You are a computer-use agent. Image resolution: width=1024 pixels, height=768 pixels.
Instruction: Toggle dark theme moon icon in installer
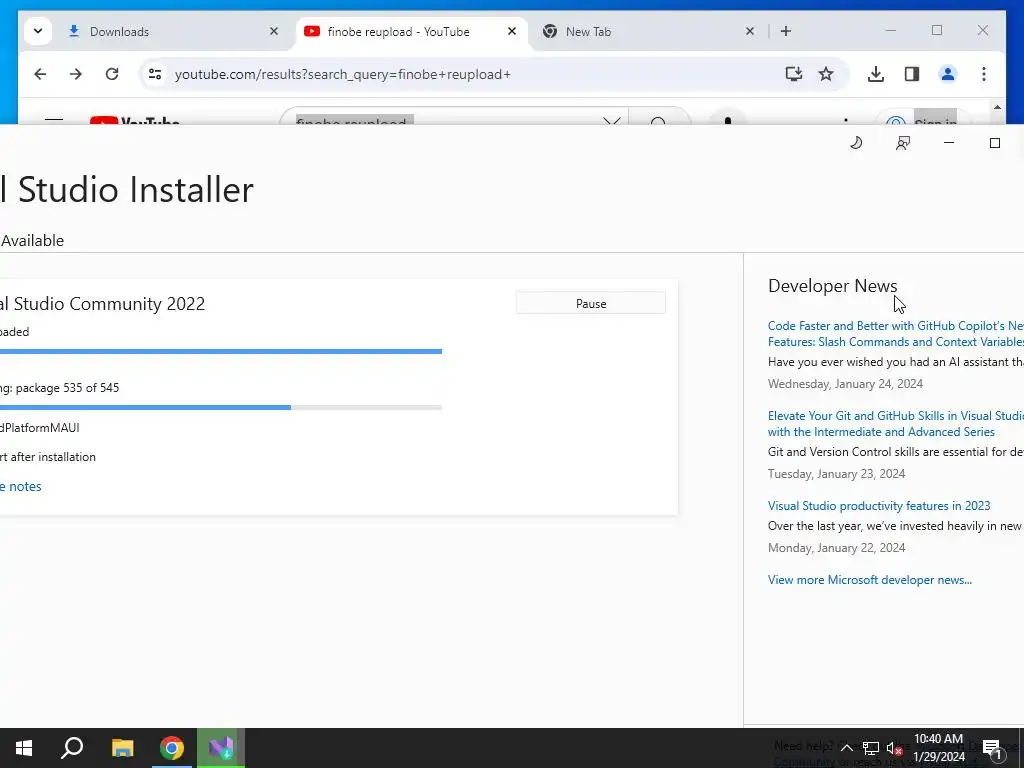[856, 143]
